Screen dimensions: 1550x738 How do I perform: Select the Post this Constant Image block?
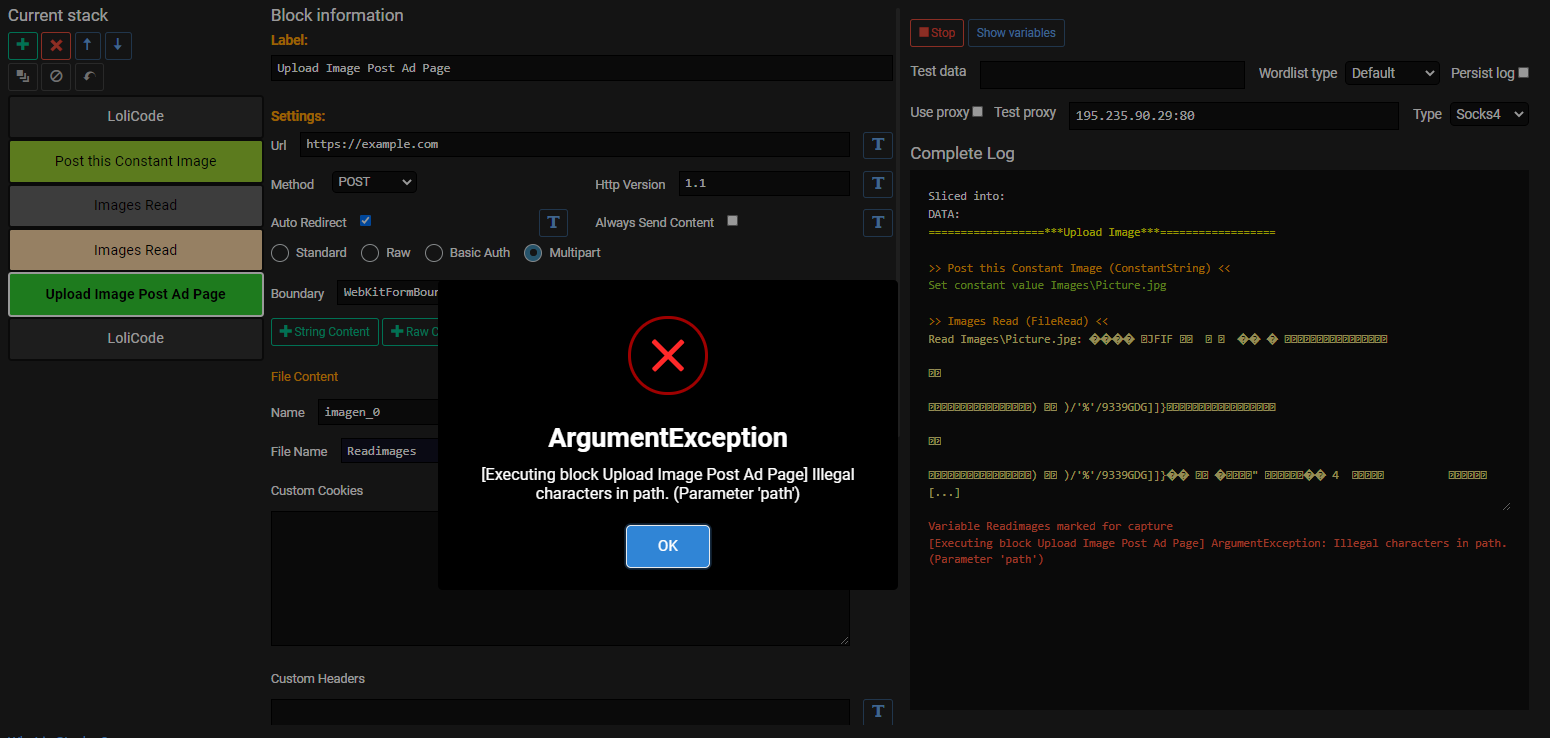[x=136, y=161]
